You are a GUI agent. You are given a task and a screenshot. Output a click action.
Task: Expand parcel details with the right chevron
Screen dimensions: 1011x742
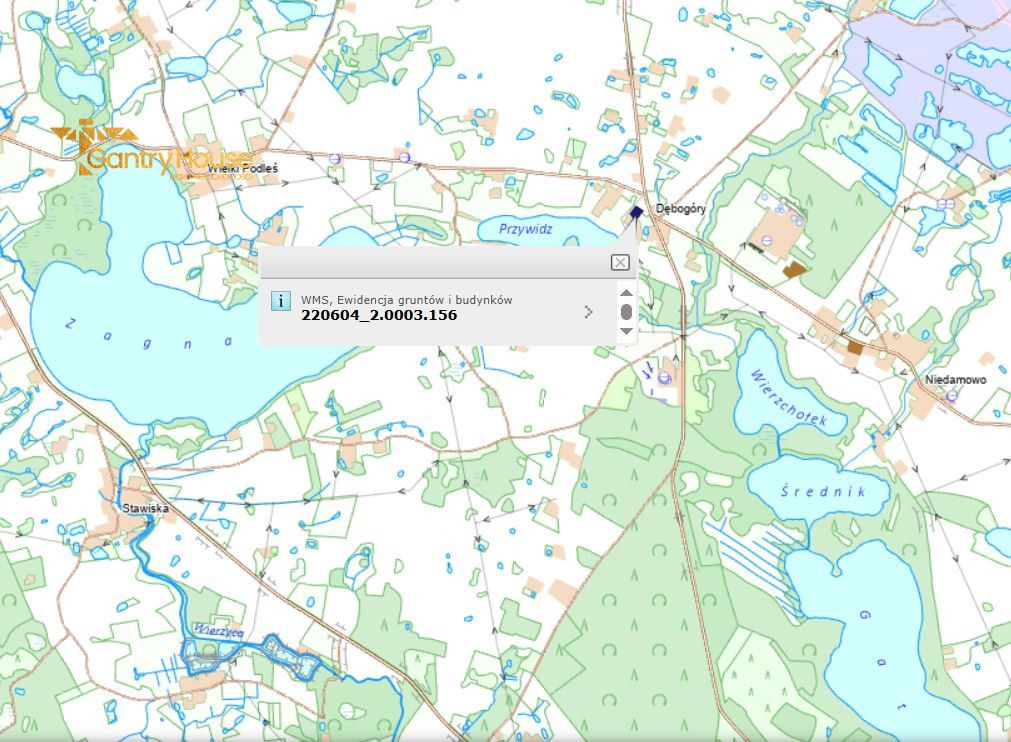tap(587, 312)
